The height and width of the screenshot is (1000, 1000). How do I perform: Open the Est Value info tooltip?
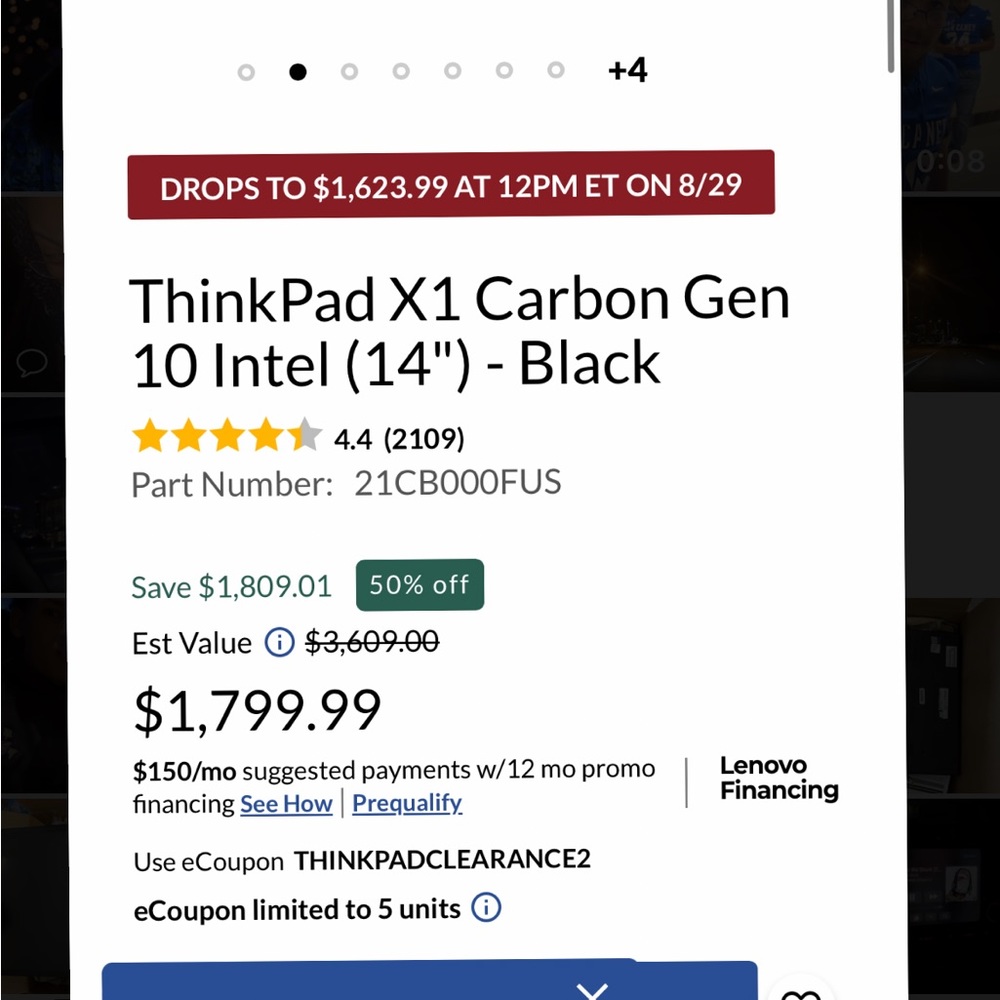click(x=278, y=642)
